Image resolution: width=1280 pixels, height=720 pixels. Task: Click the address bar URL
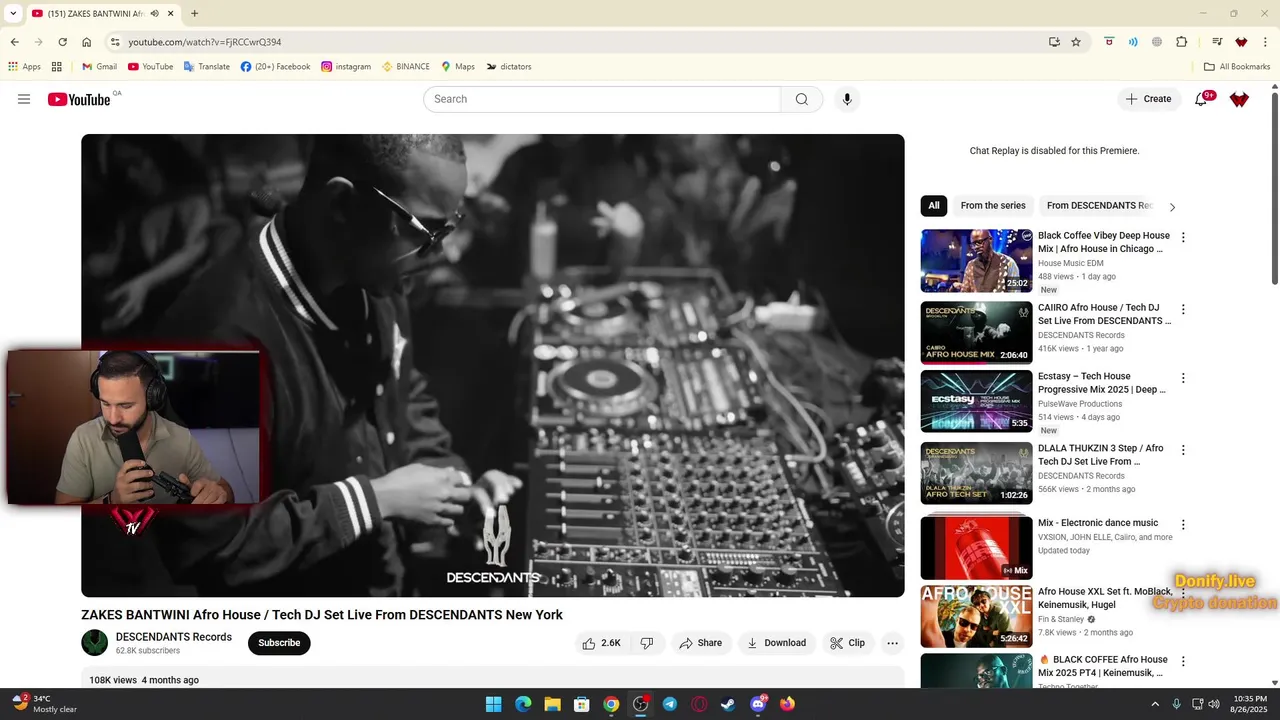[x=205, y=42]
